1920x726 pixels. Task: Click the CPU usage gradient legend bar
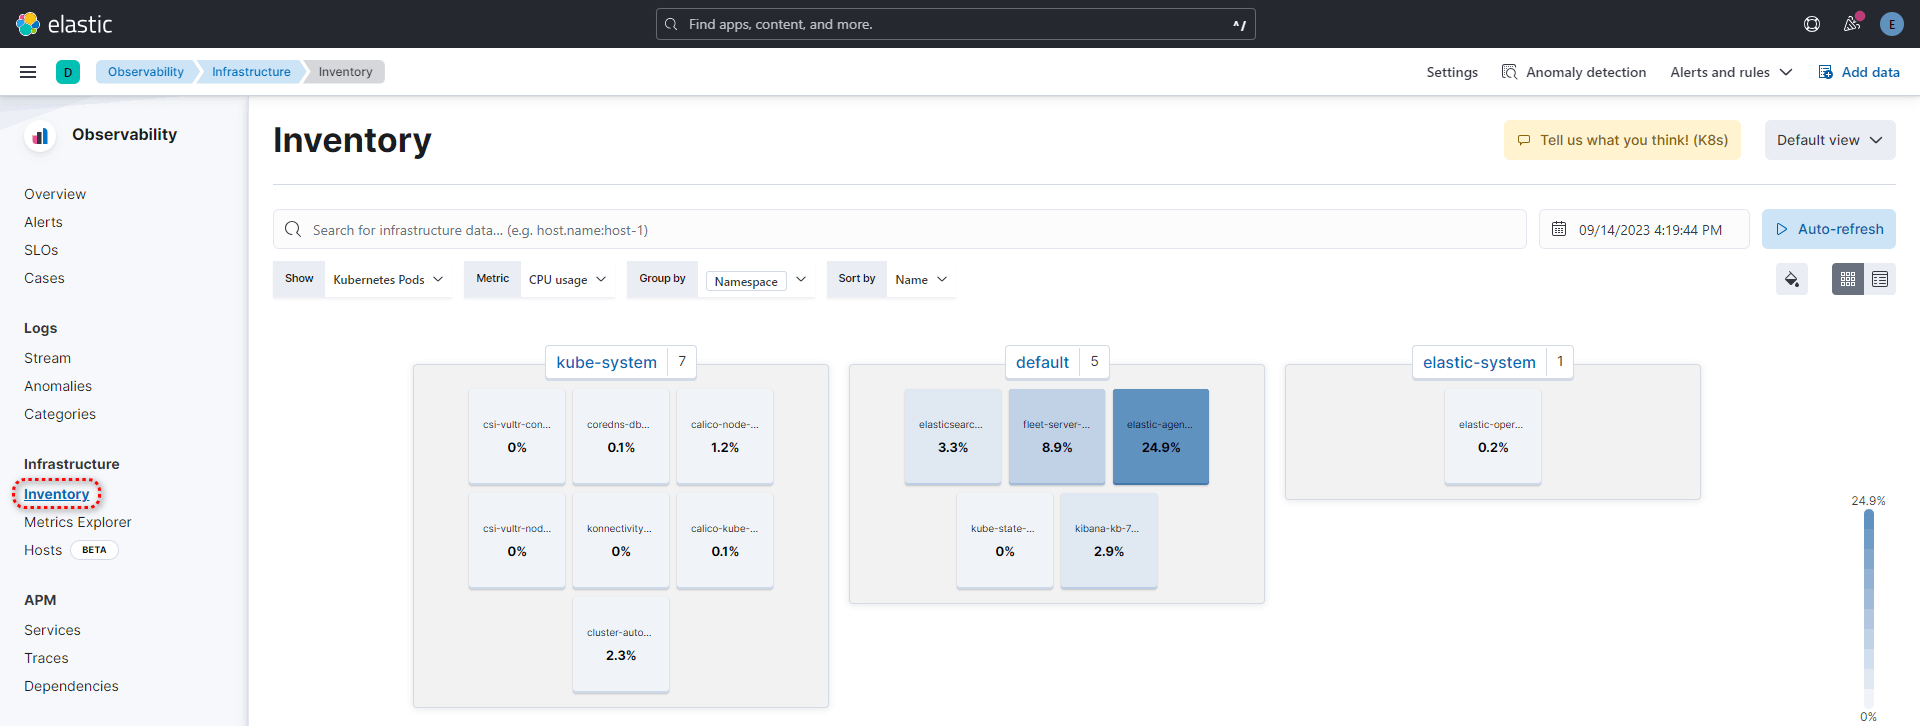(1868, 609)
